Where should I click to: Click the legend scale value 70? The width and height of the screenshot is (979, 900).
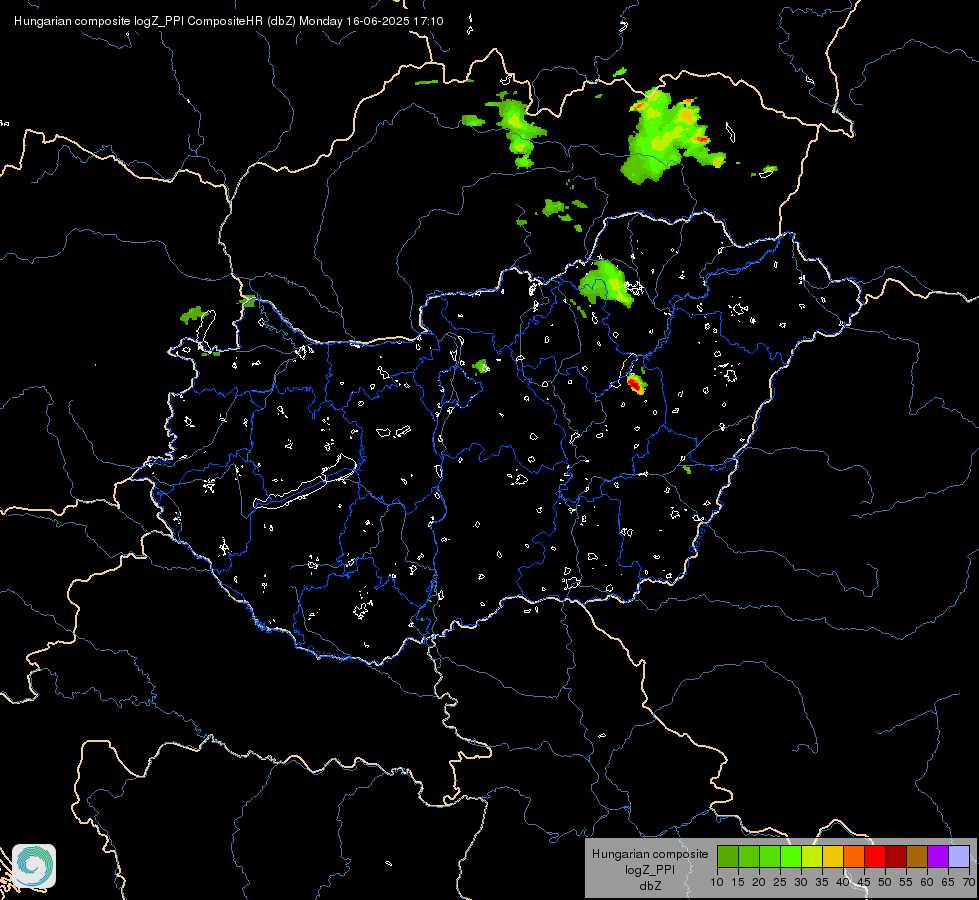click(x=969, y=882)
